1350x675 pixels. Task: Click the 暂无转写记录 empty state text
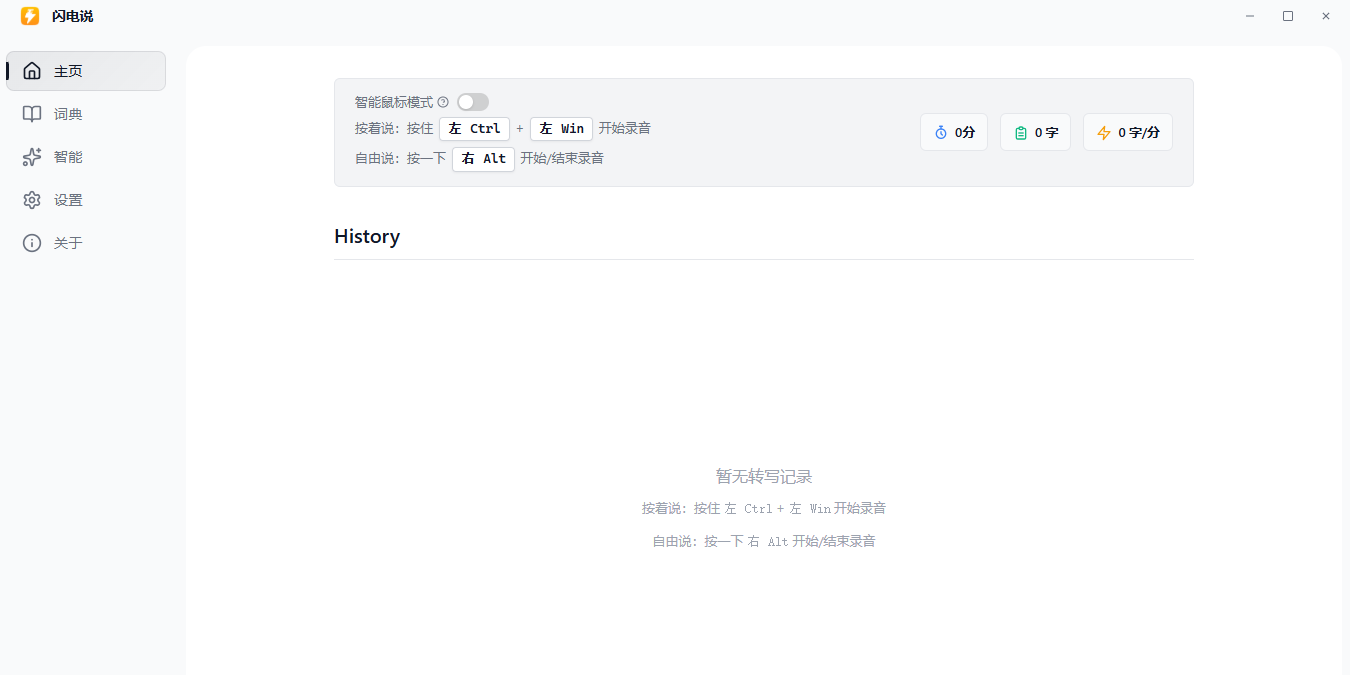[x=763, y=476]
